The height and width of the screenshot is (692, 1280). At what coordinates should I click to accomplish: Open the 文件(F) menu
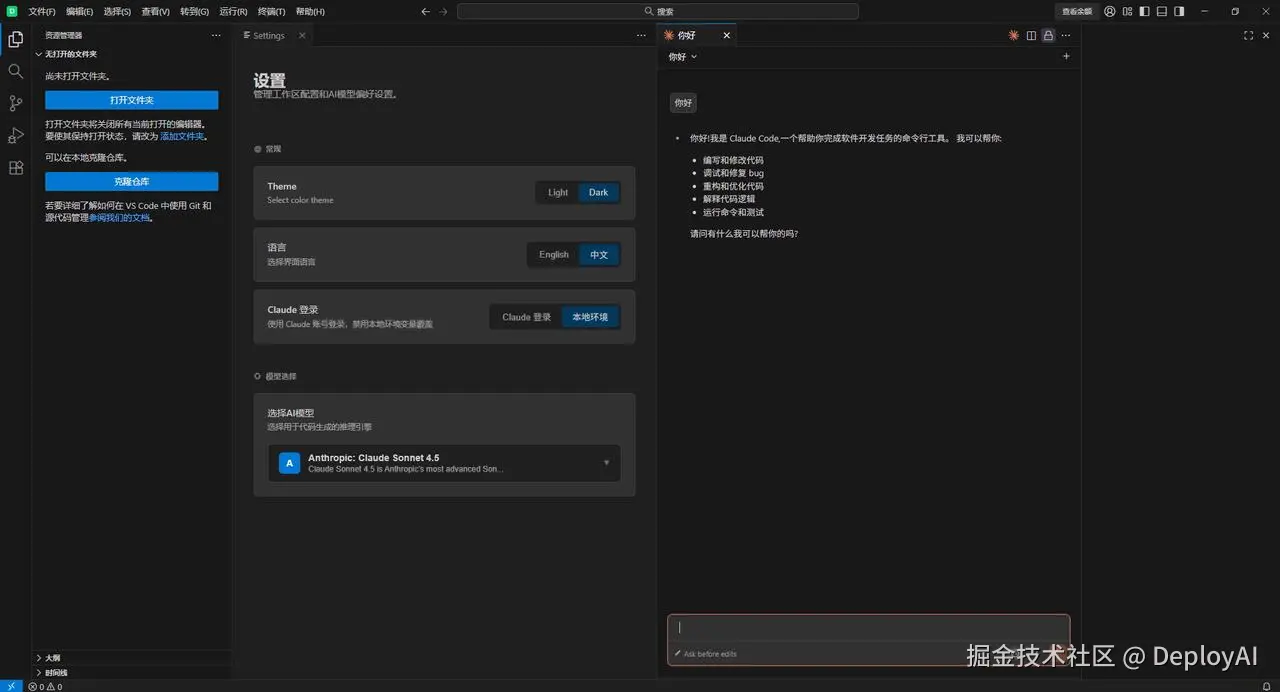tap(42, 11)
